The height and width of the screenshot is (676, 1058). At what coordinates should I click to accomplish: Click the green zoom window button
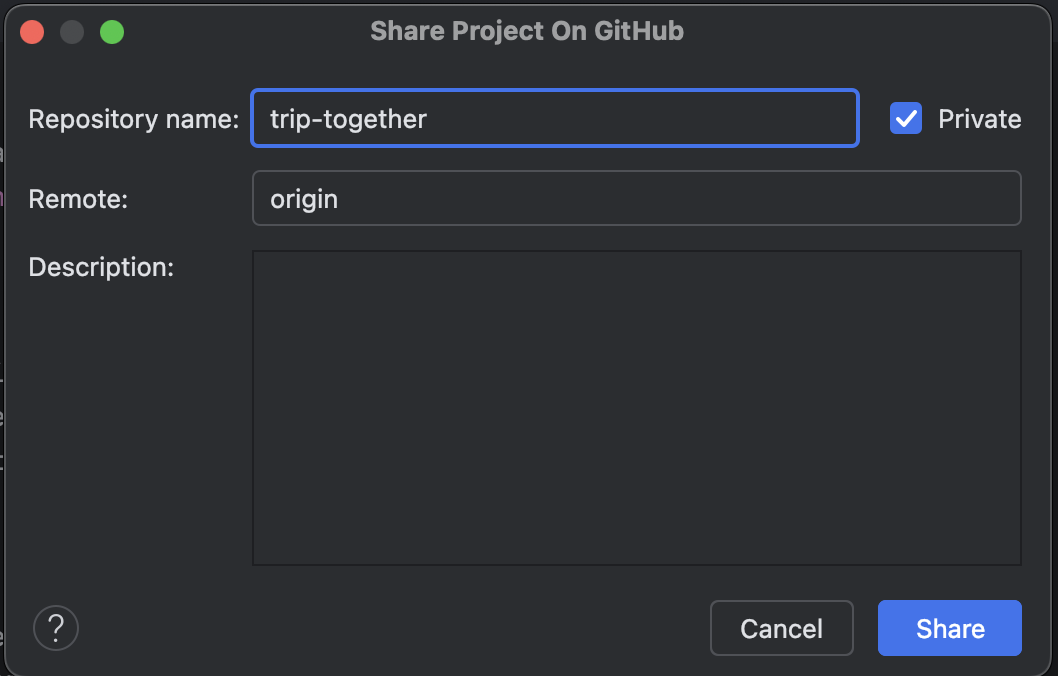tap(112, 32)
